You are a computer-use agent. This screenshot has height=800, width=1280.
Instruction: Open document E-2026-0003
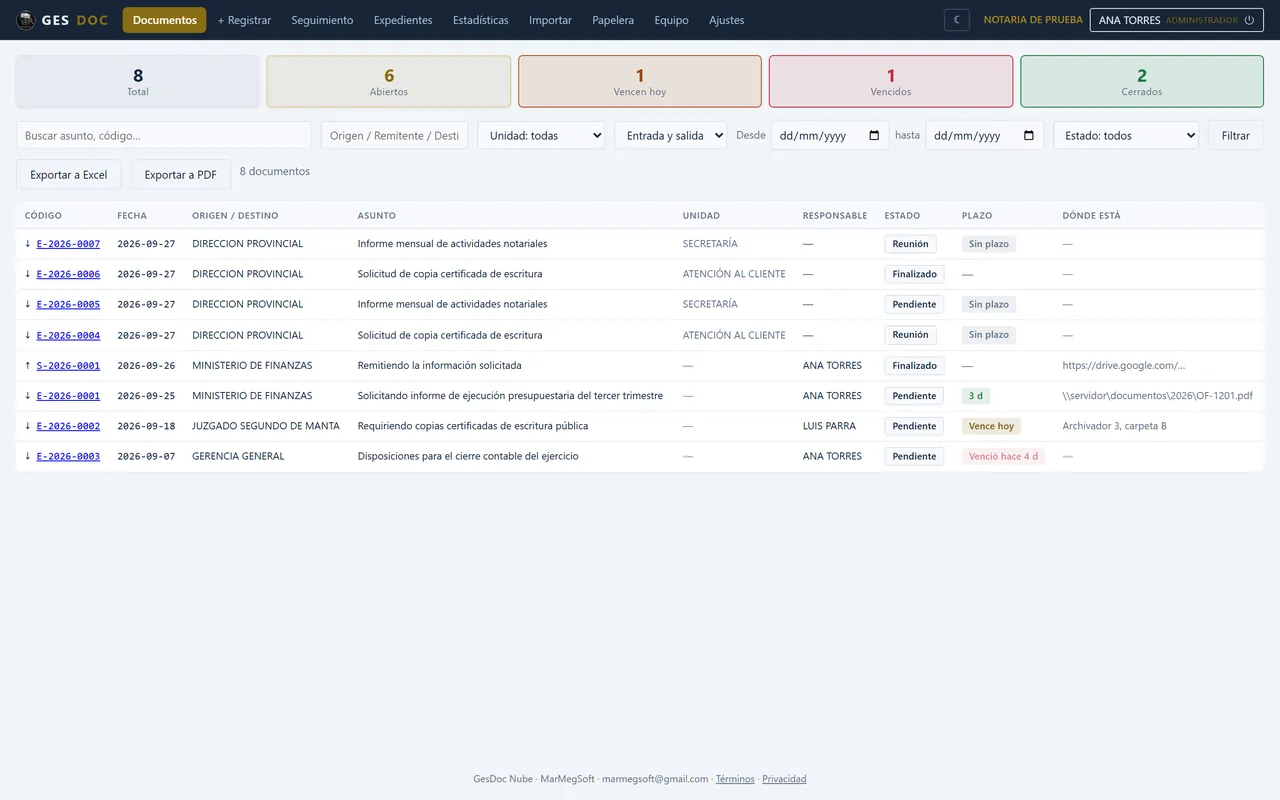pyautogui.click(x=68, y=456)
